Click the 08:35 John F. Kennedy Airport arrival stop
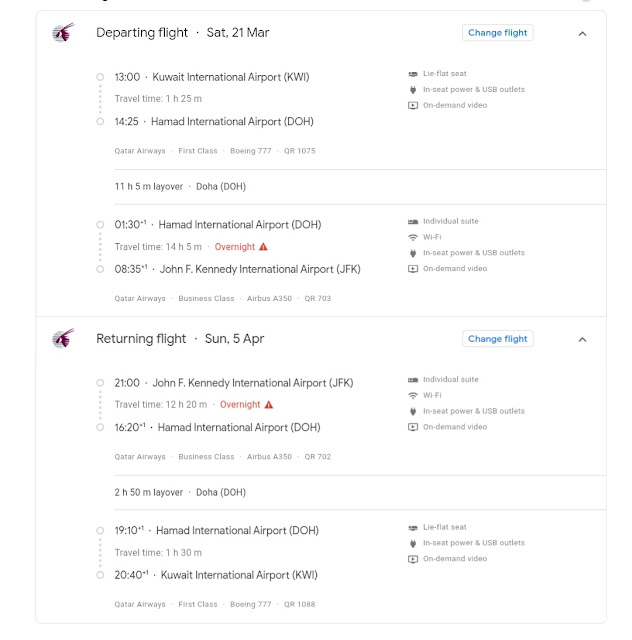This screenshot has width=632, height=640. coord(237,269)
